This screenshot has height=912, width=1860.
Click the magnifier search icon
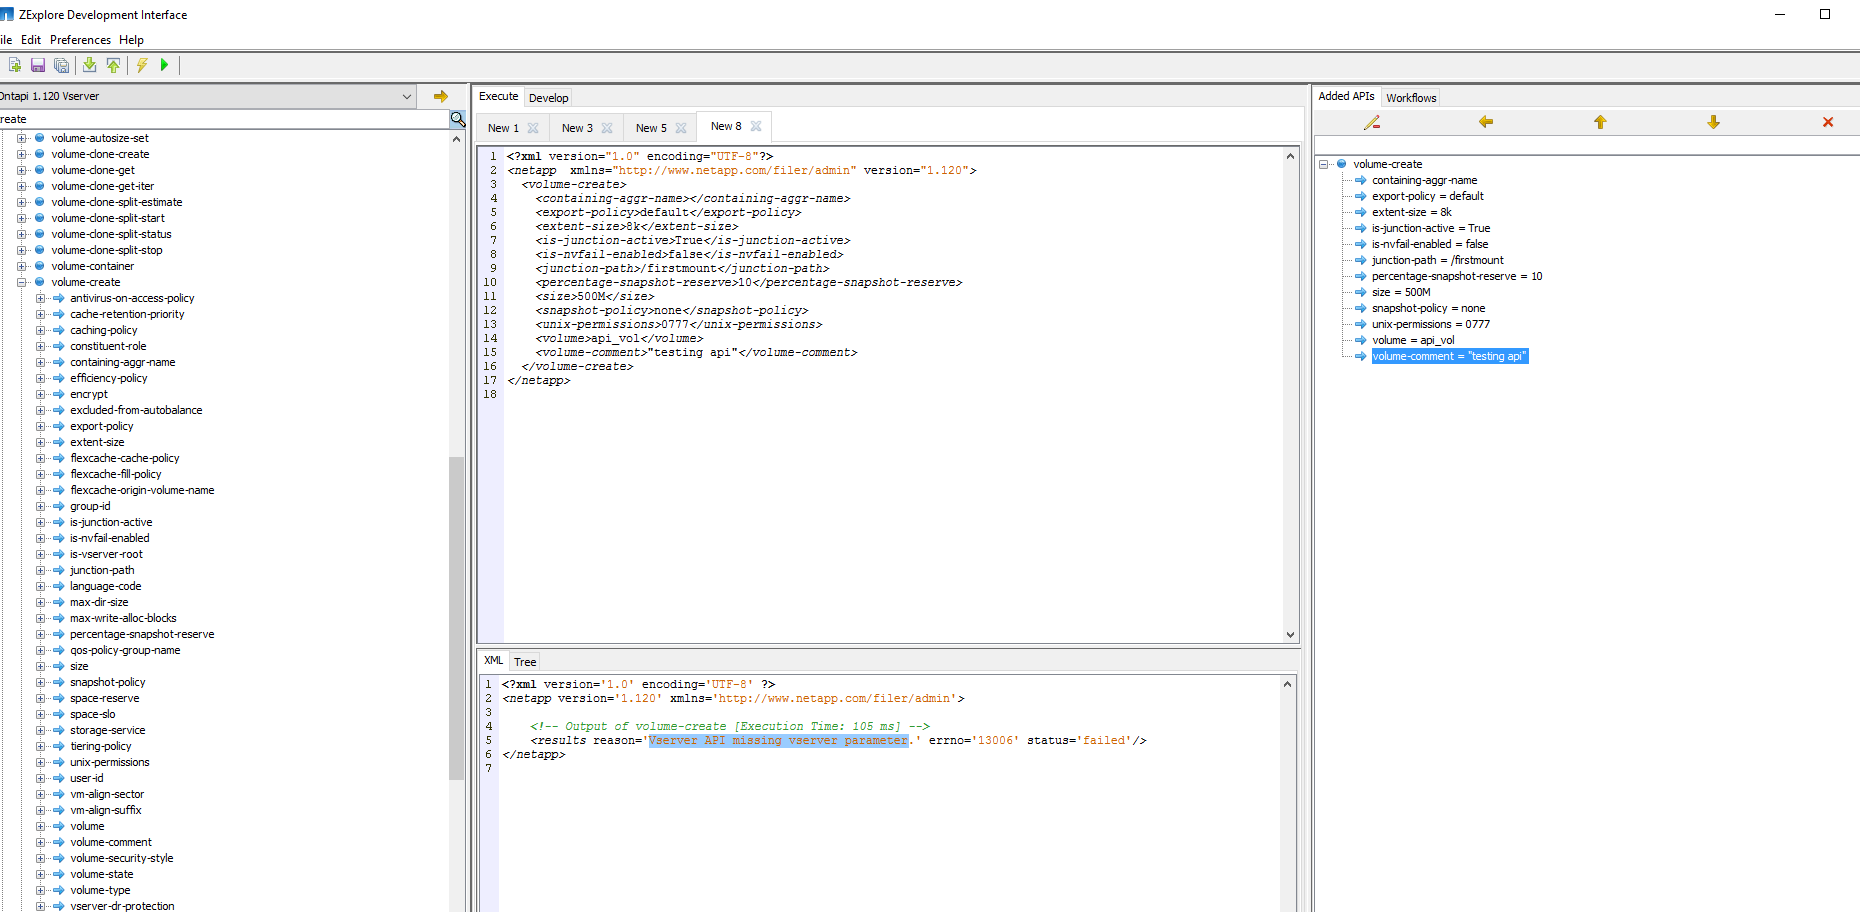458,119
